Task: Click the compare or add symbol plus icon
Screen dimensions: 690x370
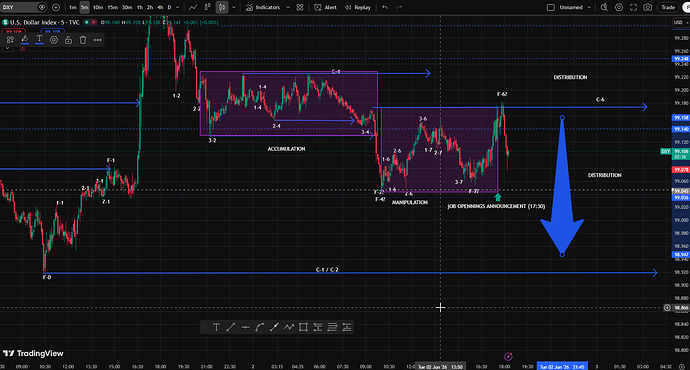Action: (x=56, y=7)
